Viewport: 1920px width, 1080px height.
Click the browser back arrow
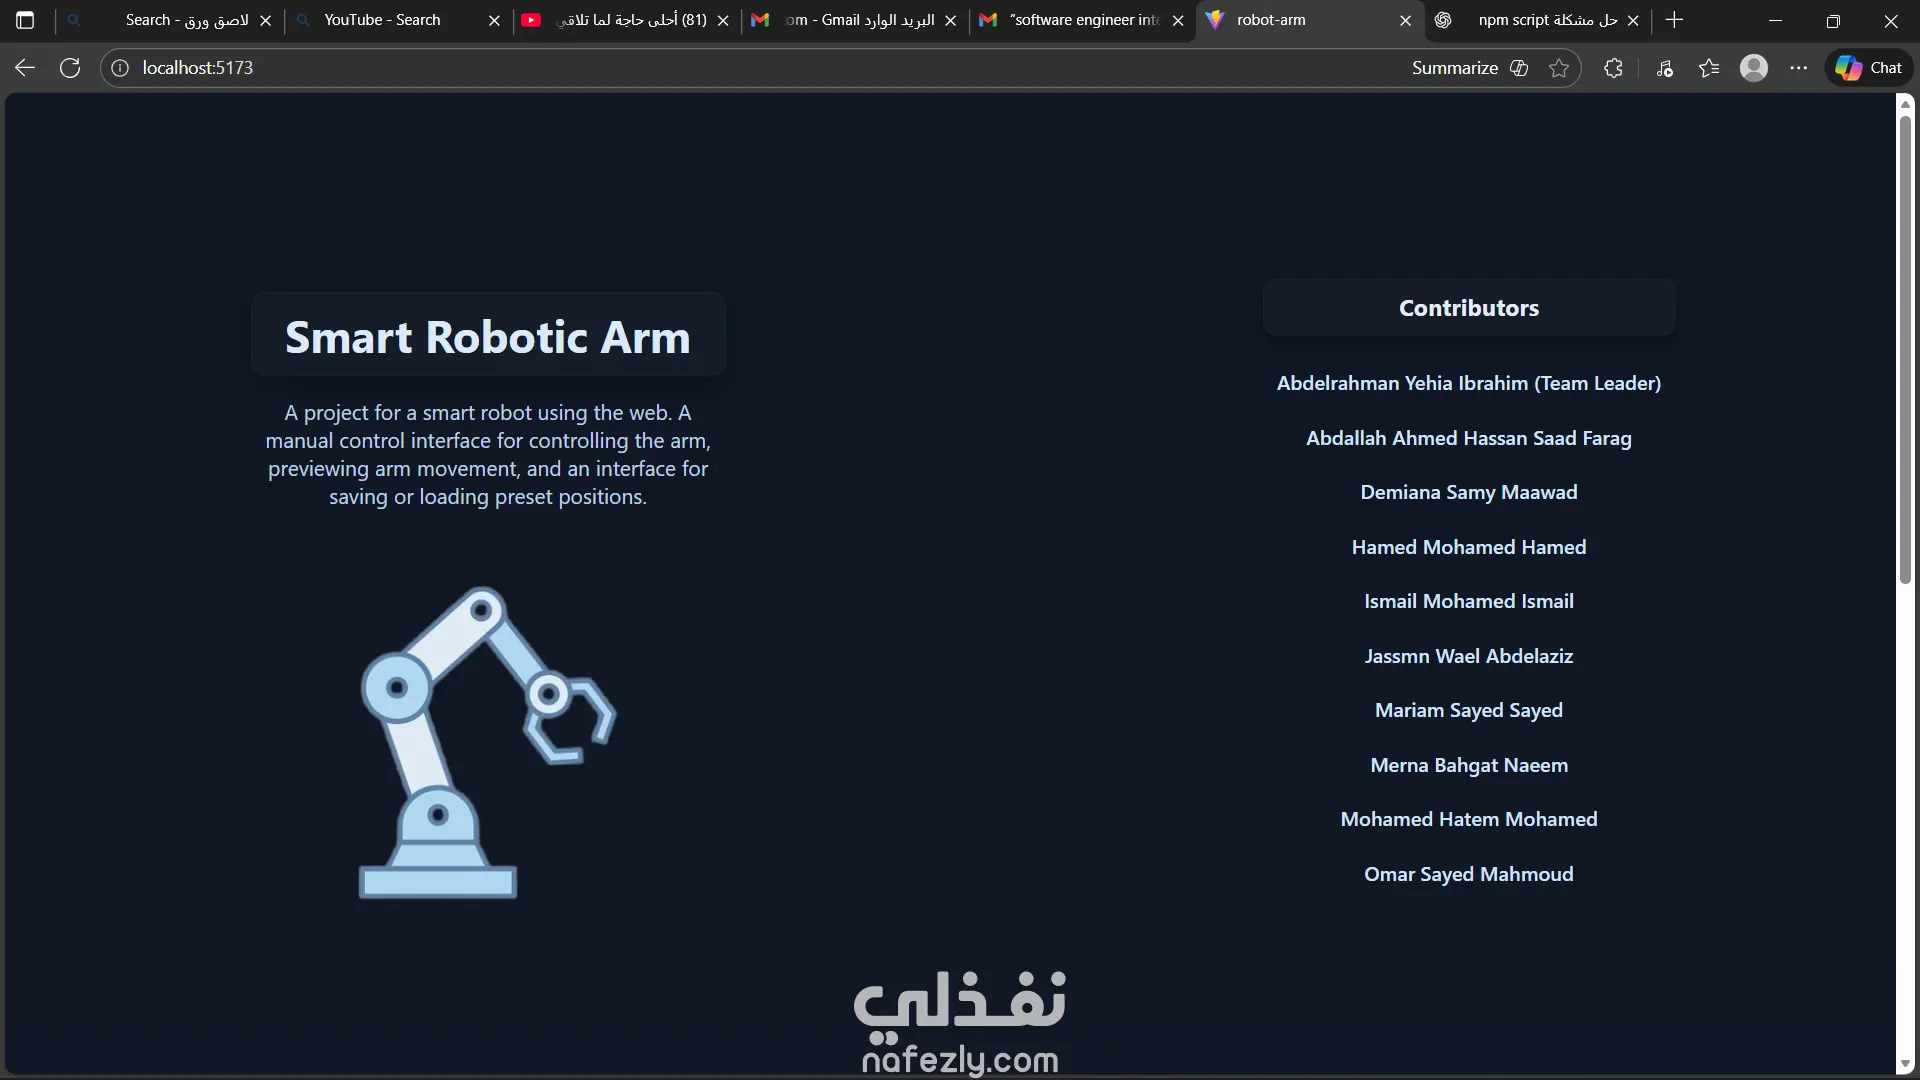[25, 68]
